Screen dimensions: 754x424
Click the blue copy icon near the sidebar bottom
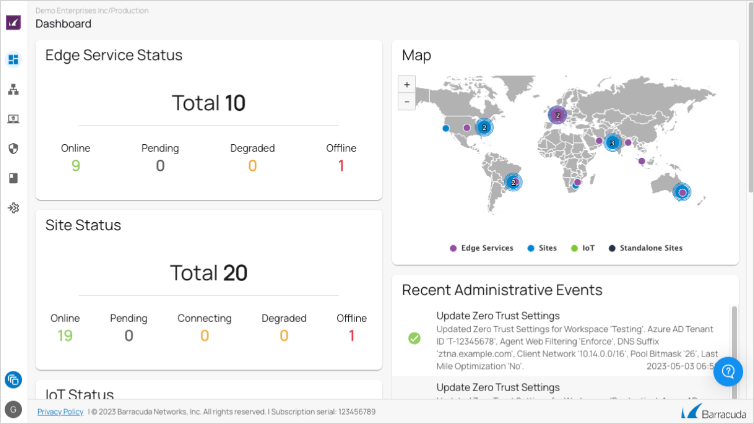click(x=13, y=379)
